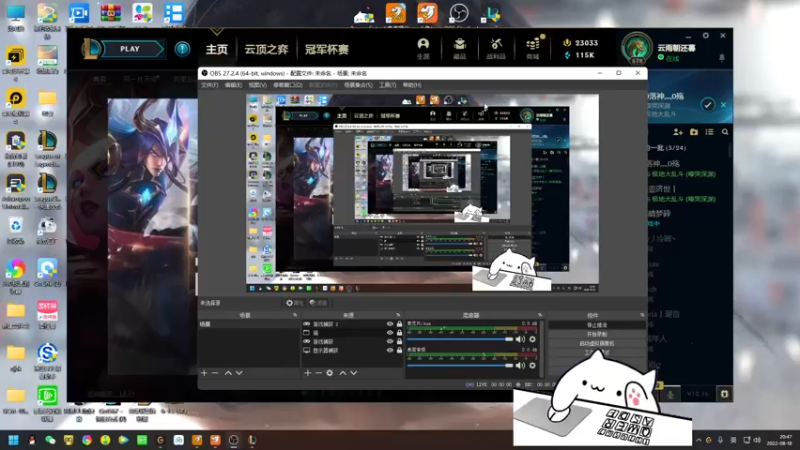Toggle lock on 窗 source row

pyautogui.click(x=399, y=333)
